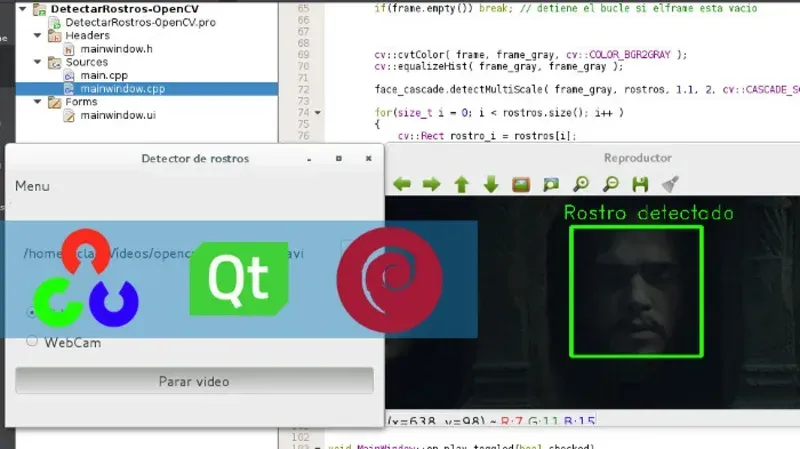Close the Detector de rostros window
800x449 pixels.
point(368,159)
